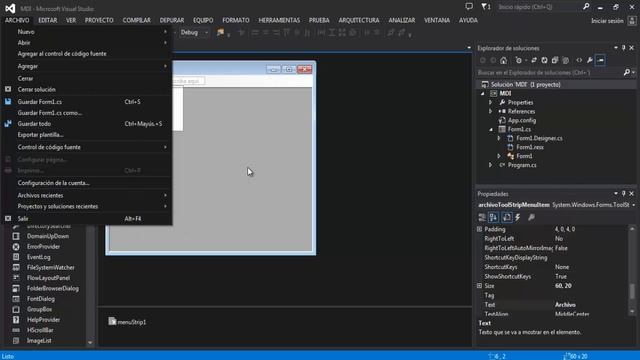The width and height of the screenshot is (640, 360).
Task: Show Events with the lightning bolt icon
Action: click(x=518, y=218)
